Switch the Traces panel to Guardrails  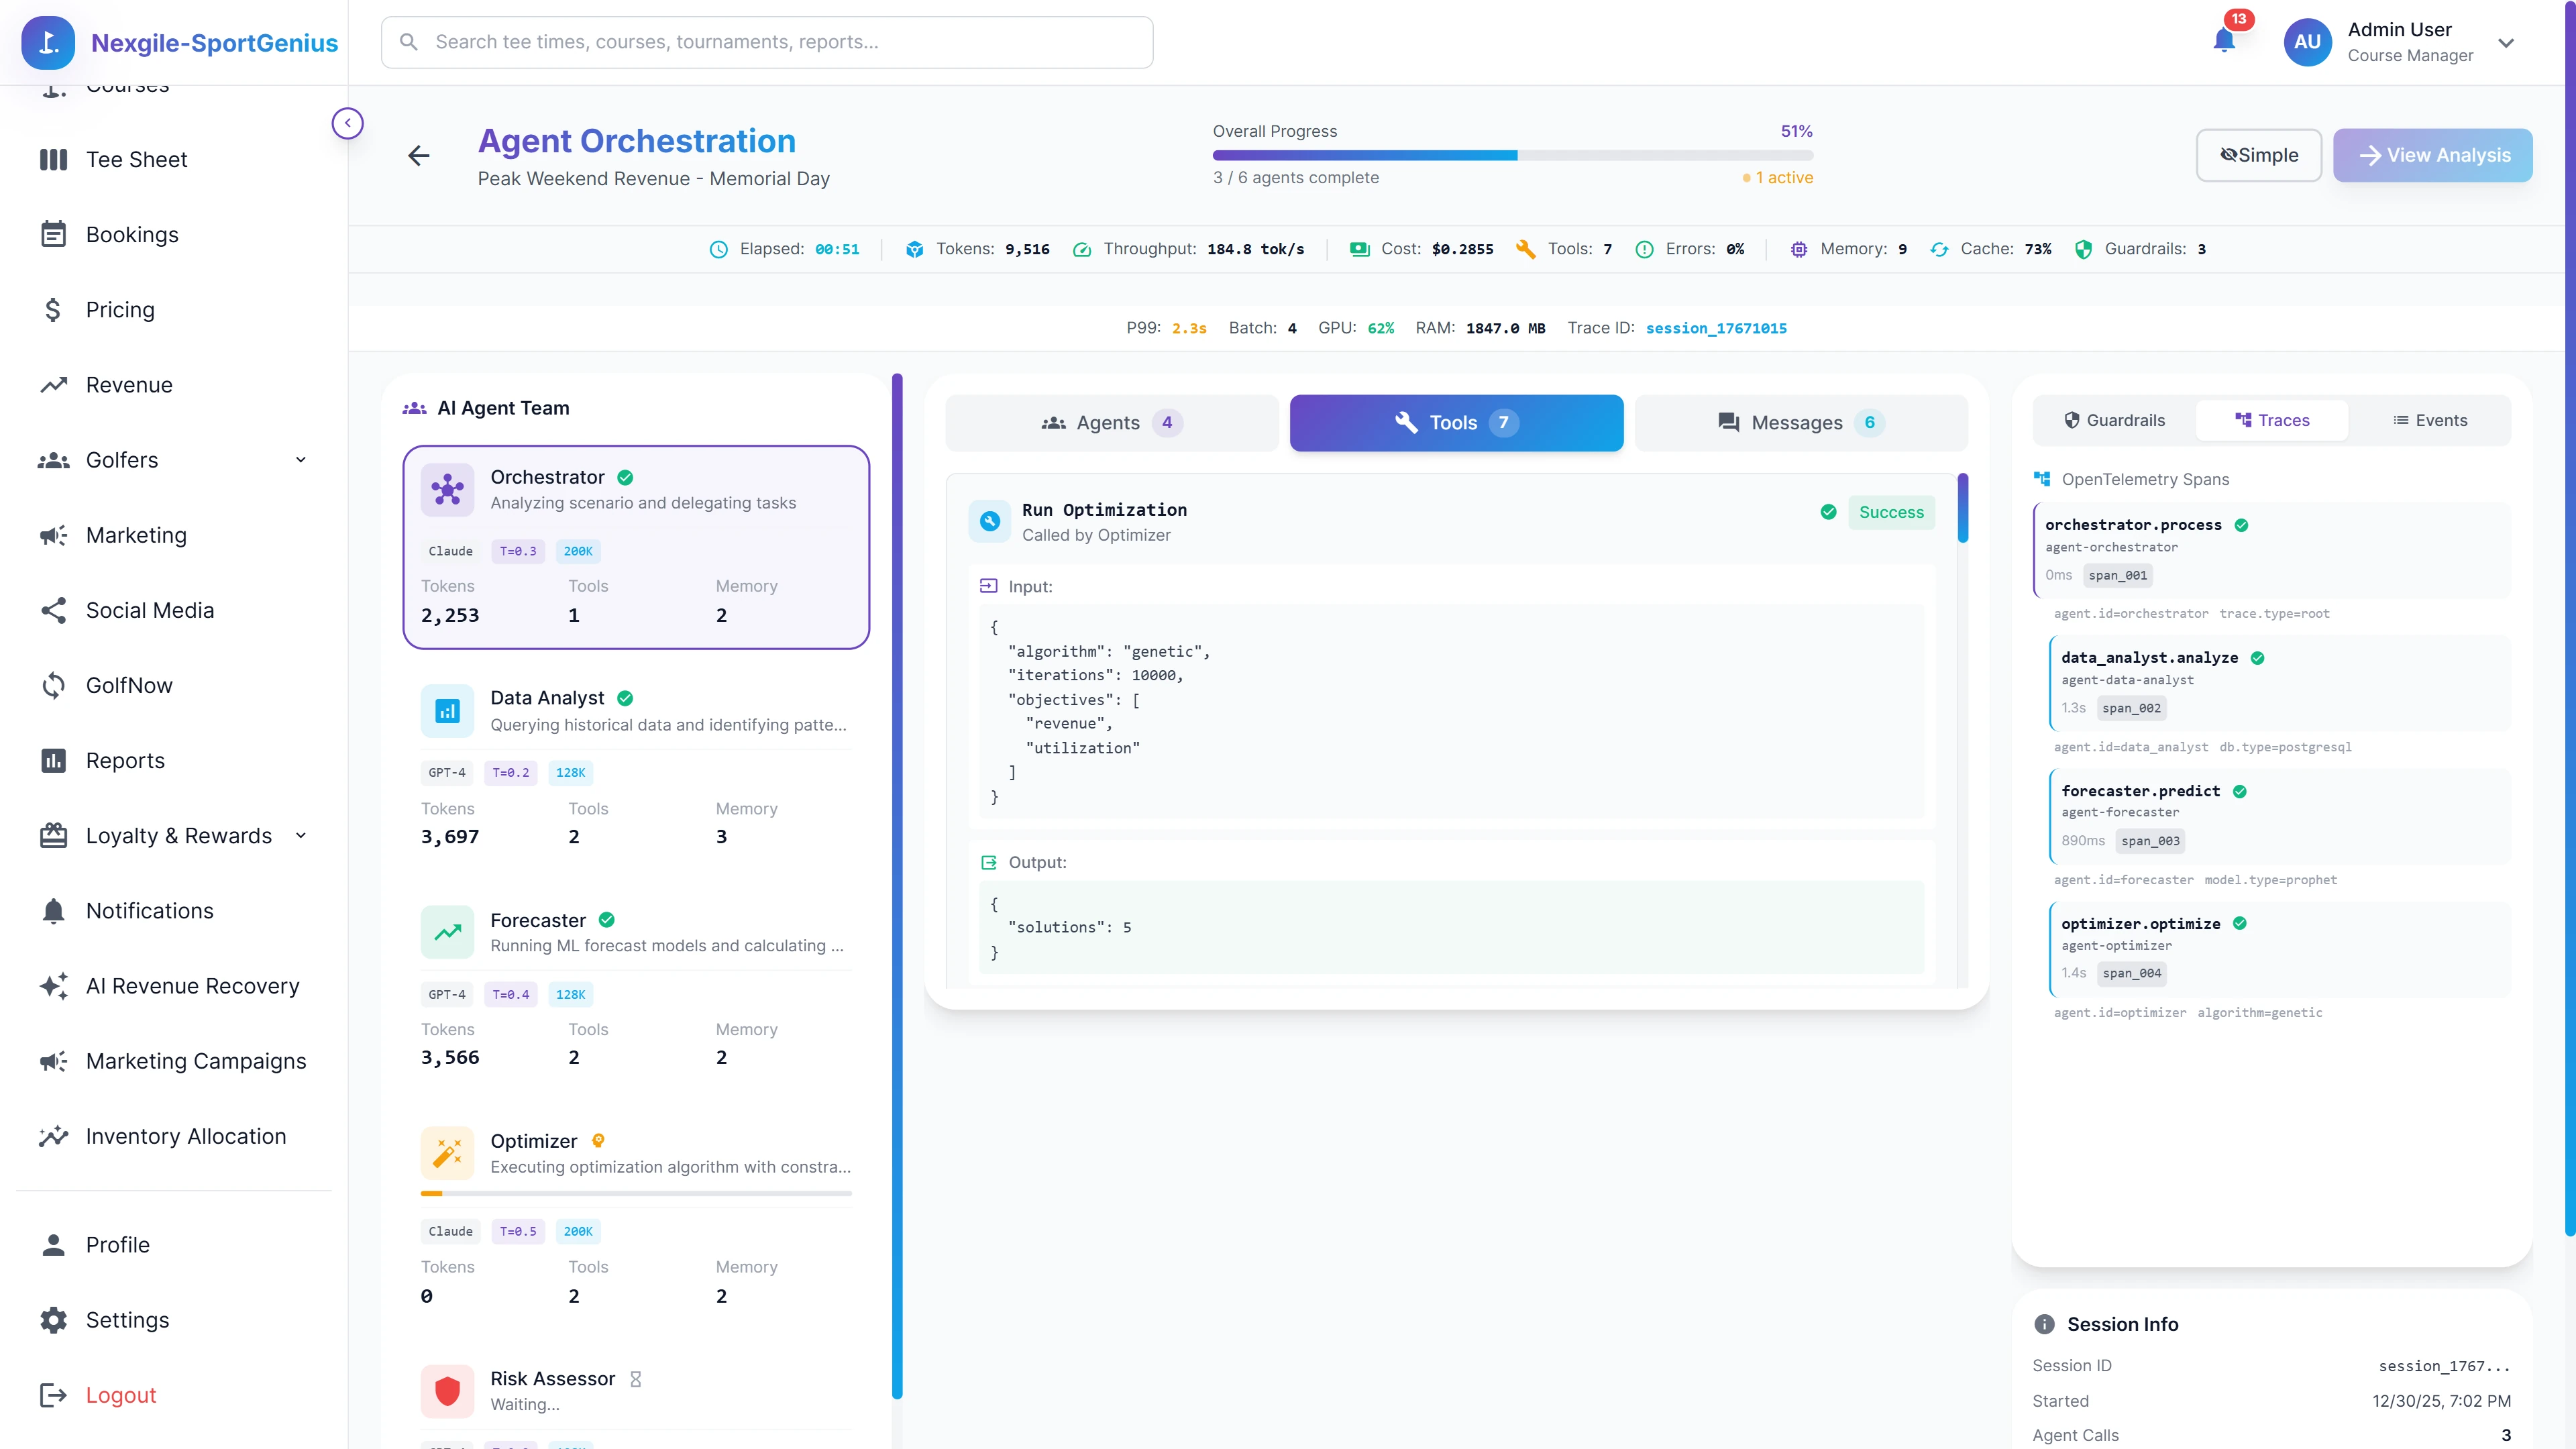point(2115,420)
